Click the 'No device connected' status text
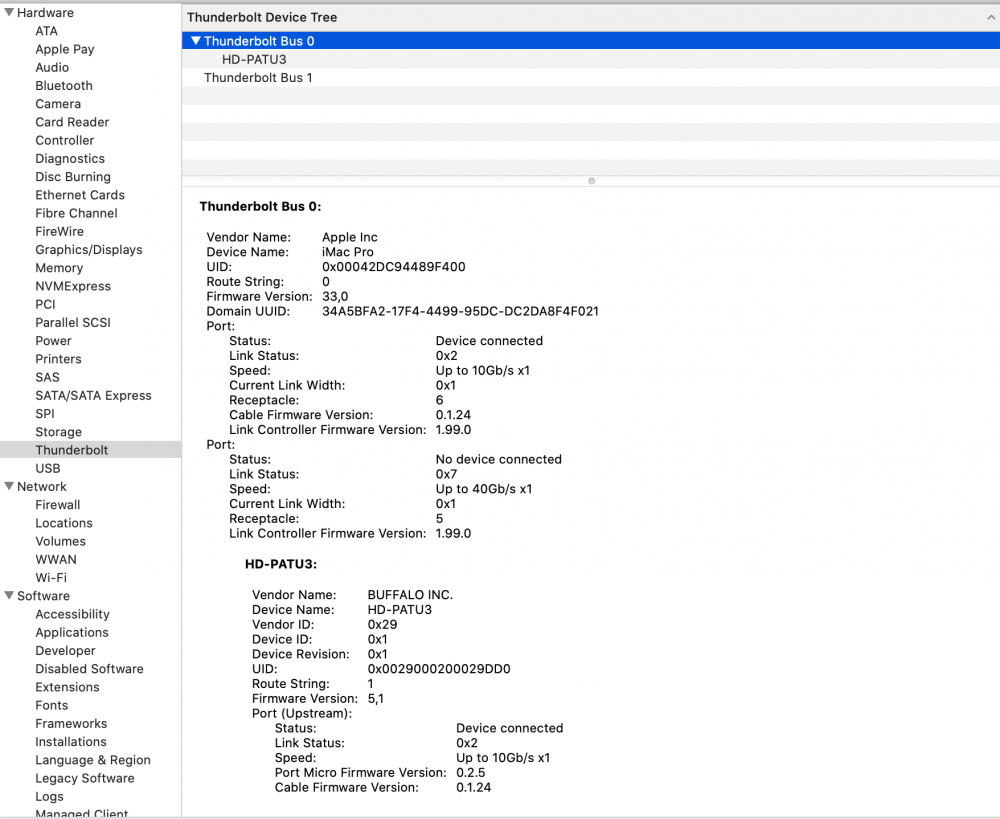Image resolution: width=1000 pixels, height=819 pixels. pos(498,459)
